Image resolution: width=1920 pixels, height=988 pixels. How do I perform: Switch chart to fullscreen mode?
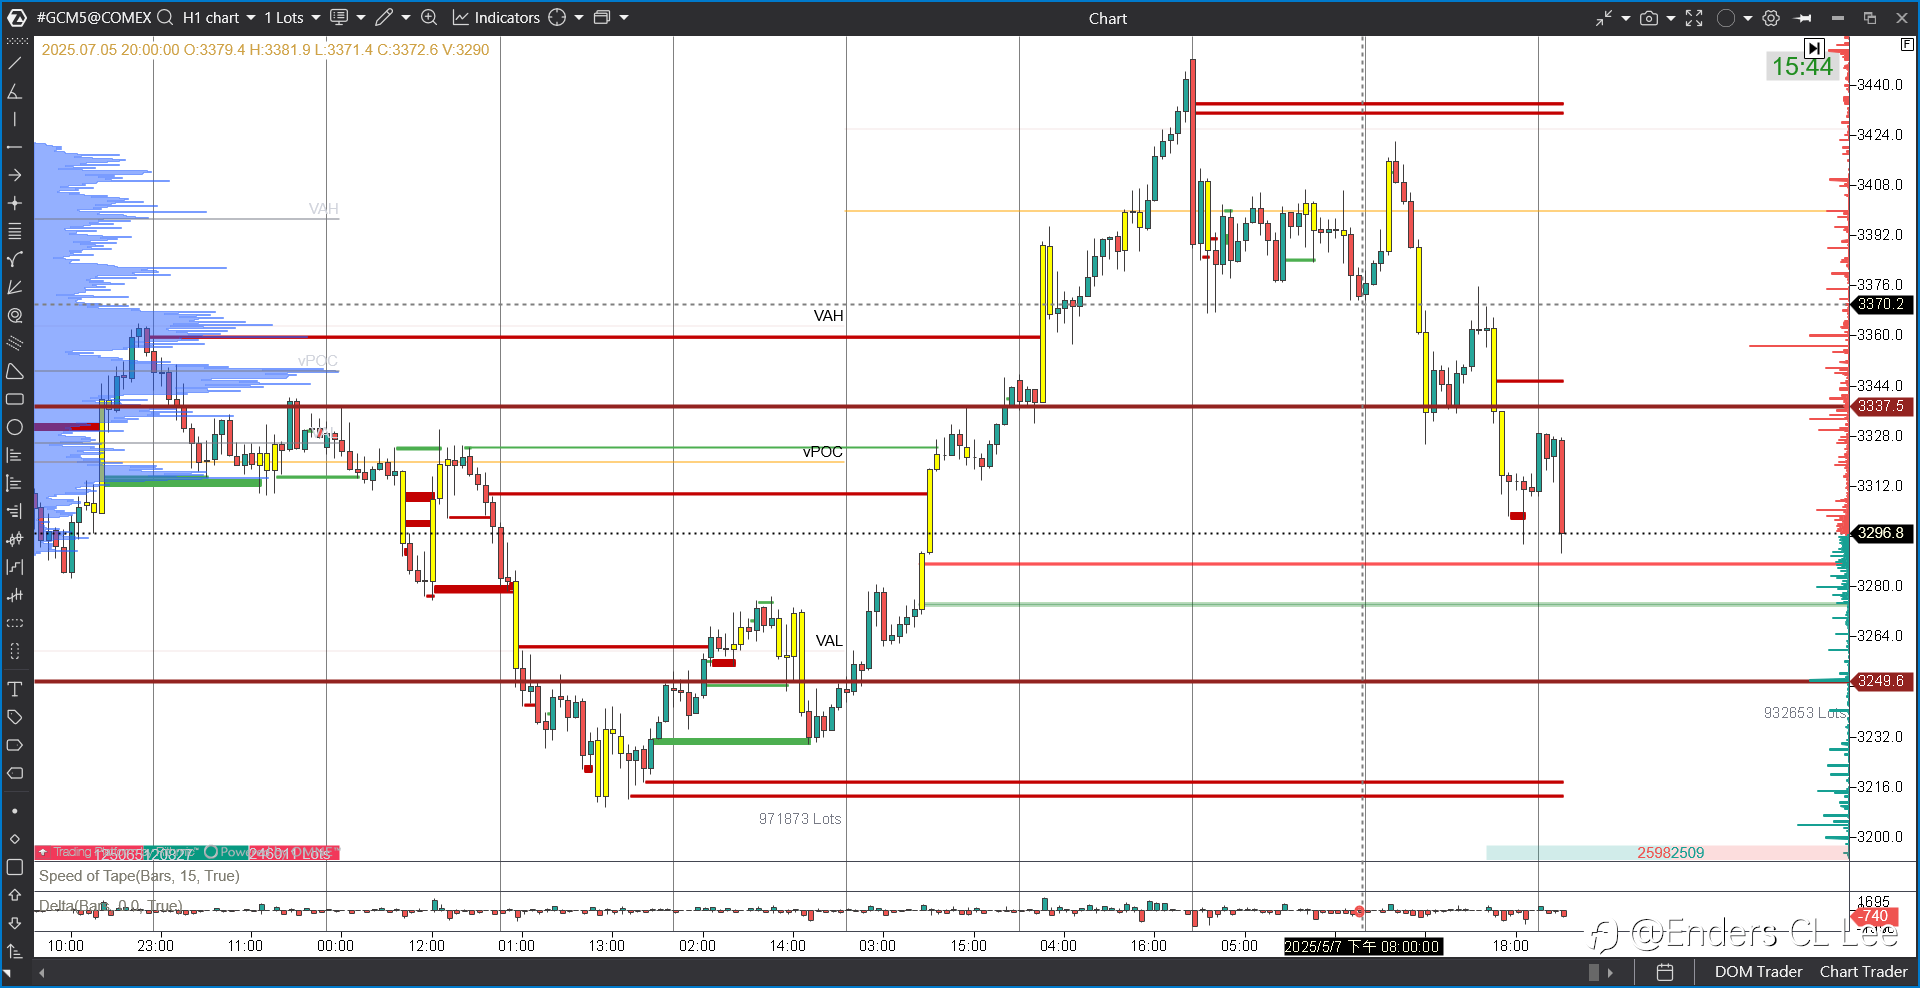pos(1694,18)
